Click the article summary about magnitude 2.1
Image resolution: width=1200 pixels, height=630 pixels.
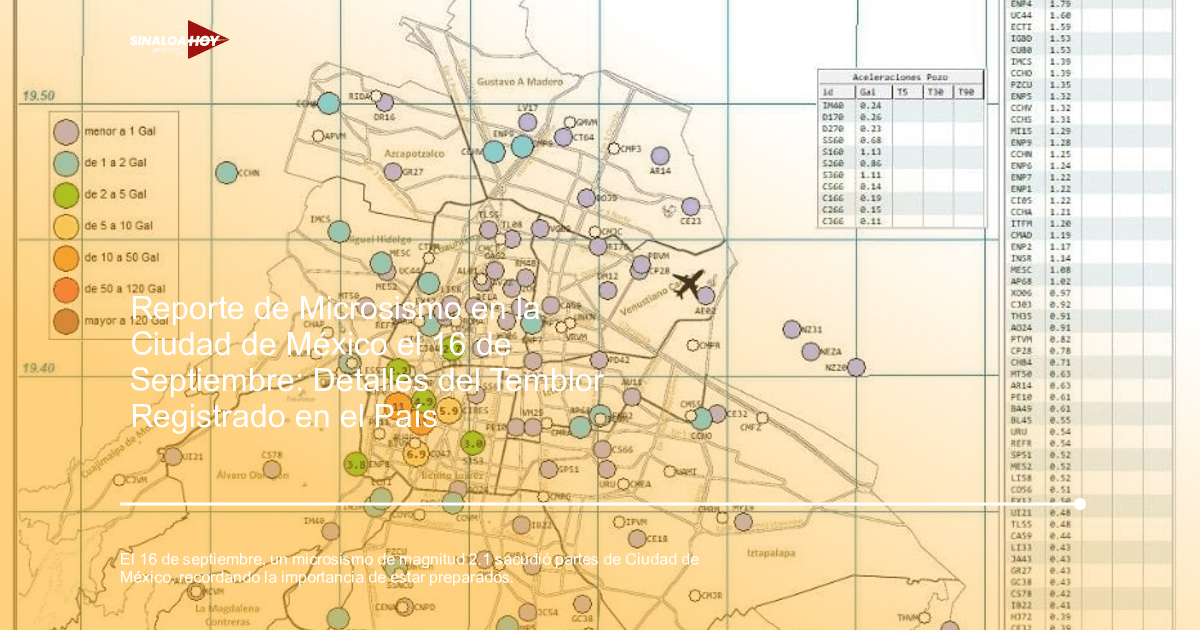click(x=408, y=567)
